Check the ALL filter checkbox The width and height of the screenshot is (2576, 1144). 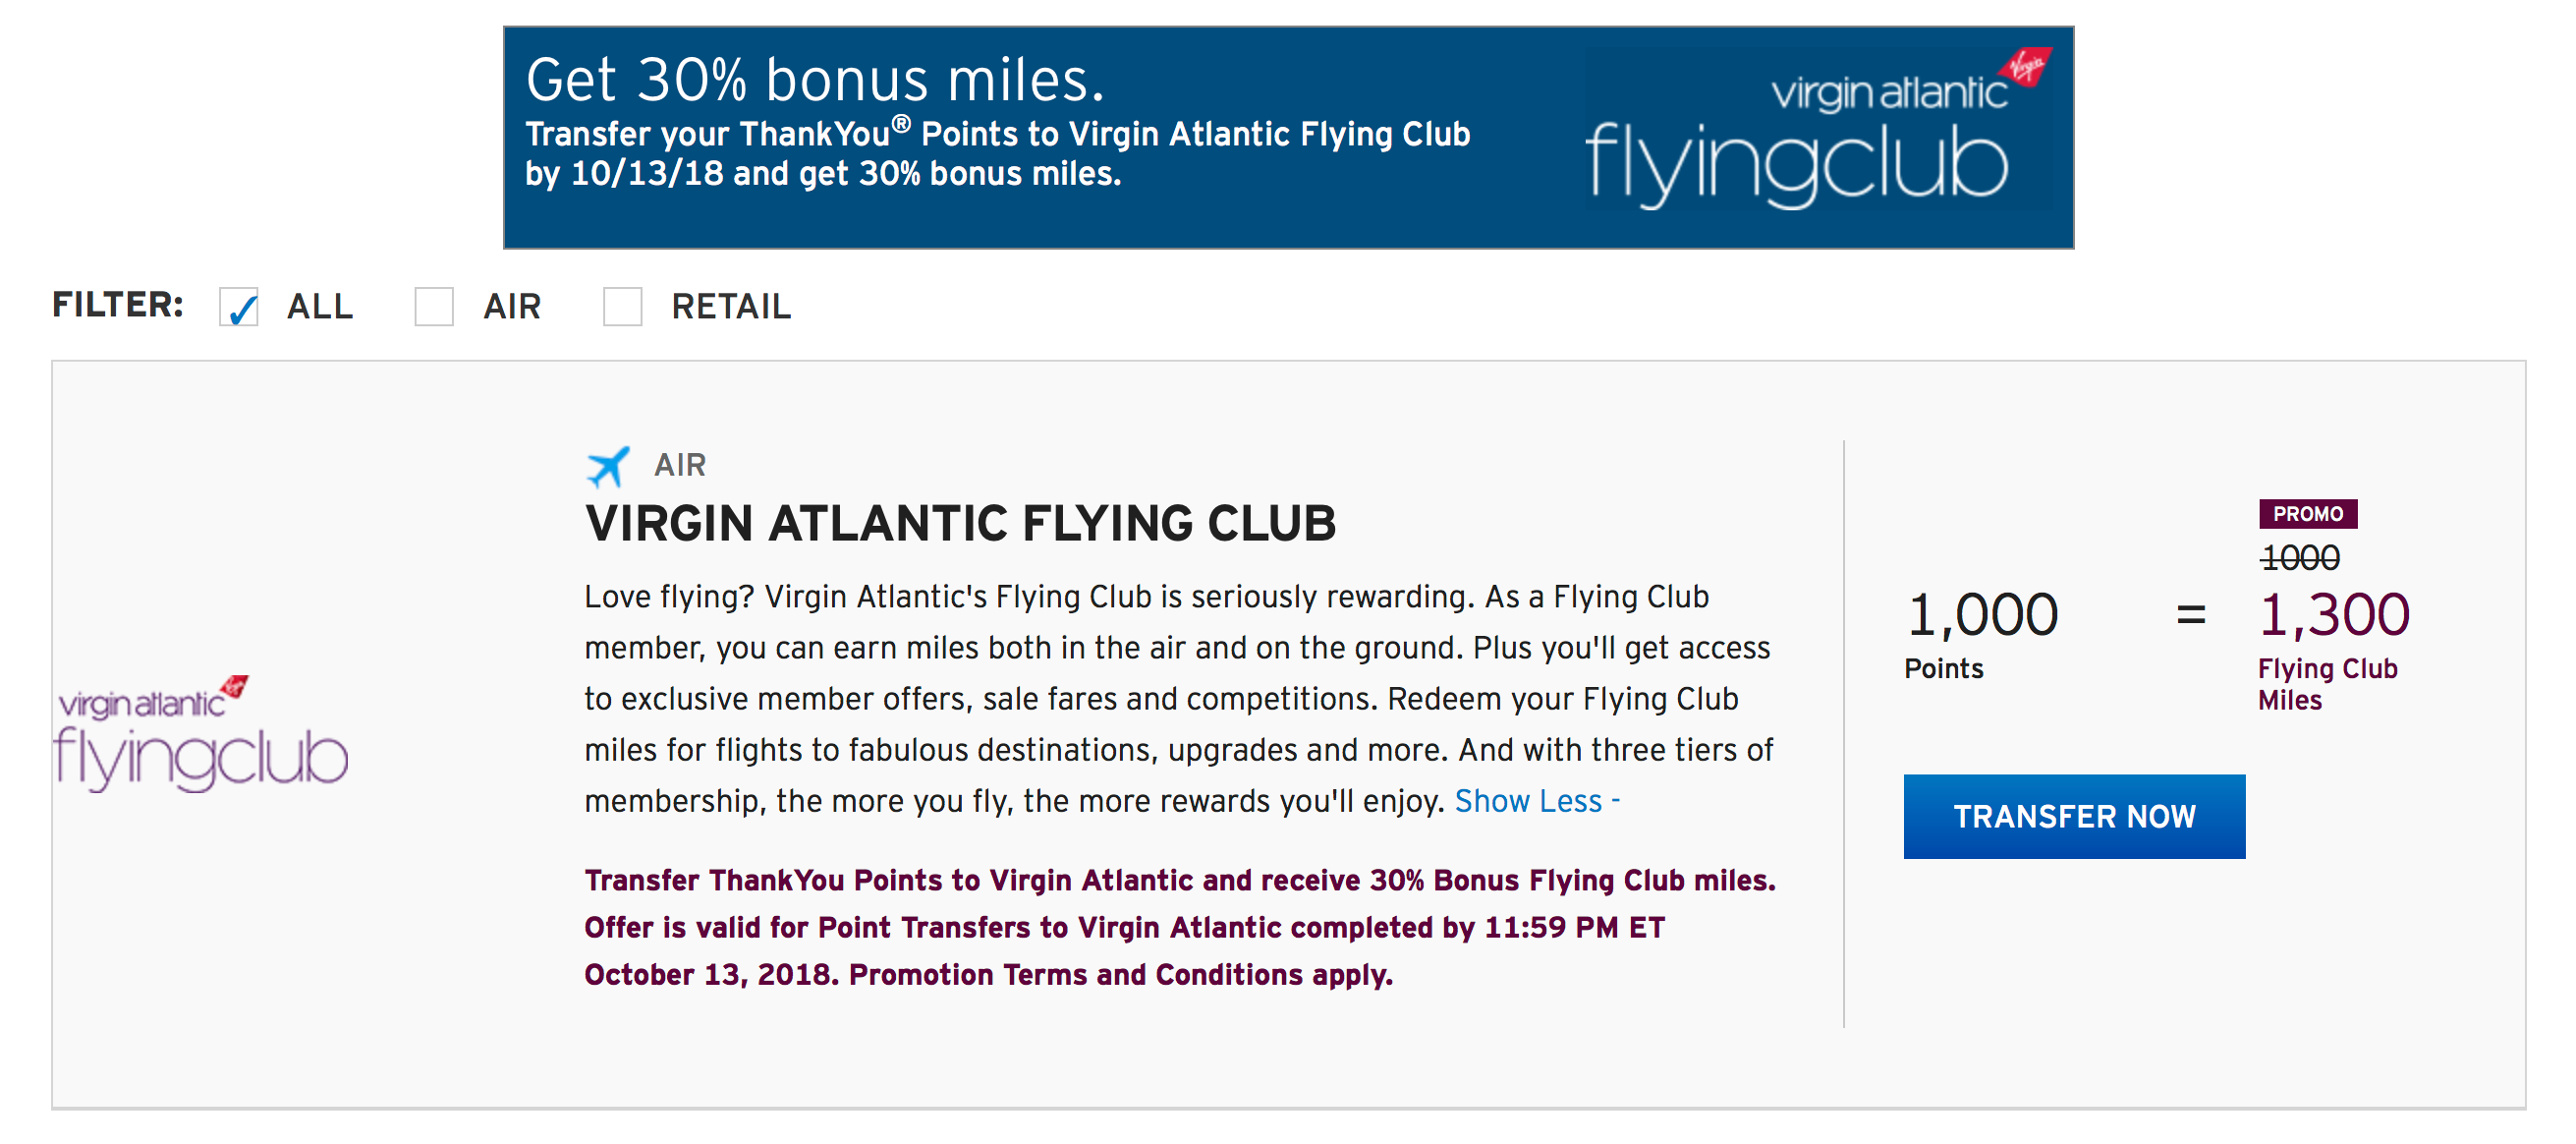pyautogui.click(x=239, y=307)
